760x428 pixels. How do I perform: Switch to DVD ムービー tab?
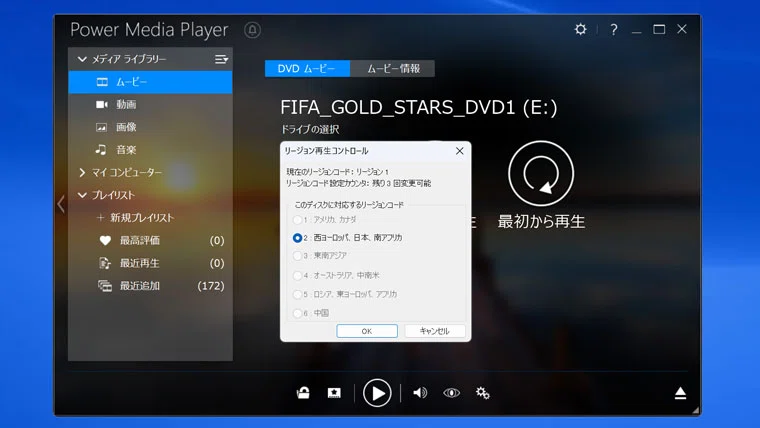[307, 68]
